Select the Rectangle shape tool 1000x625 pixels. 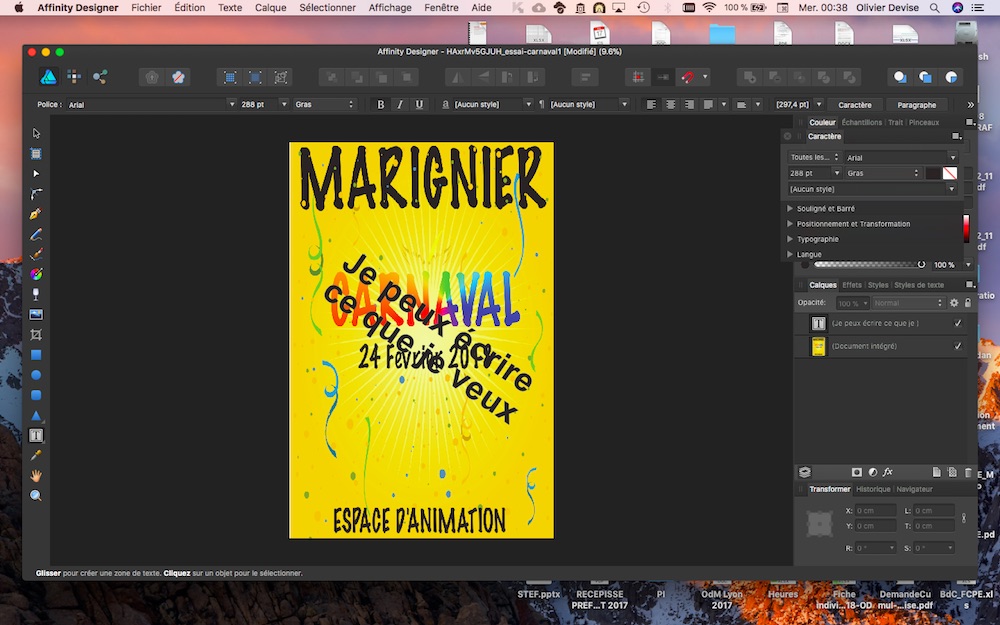[36, 355]
